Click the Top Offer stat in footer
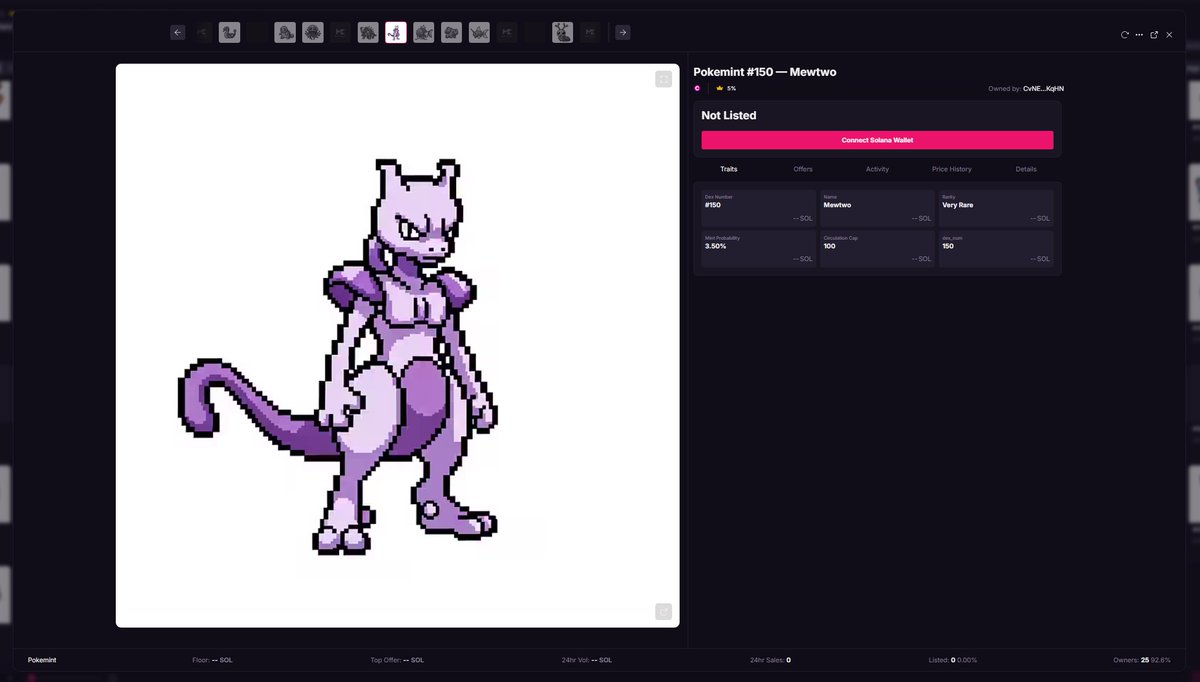The image size is (1200, 682). click(397, 660)
